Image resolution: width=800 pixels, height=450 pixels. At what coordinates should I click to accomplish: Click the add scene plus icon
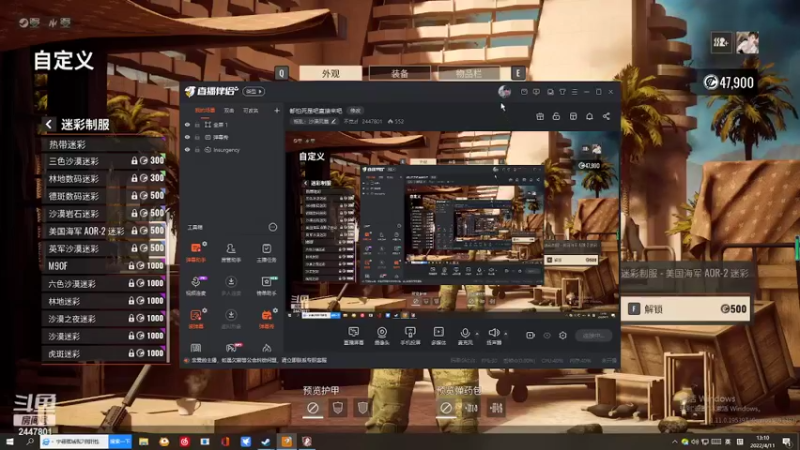(277, 110)
